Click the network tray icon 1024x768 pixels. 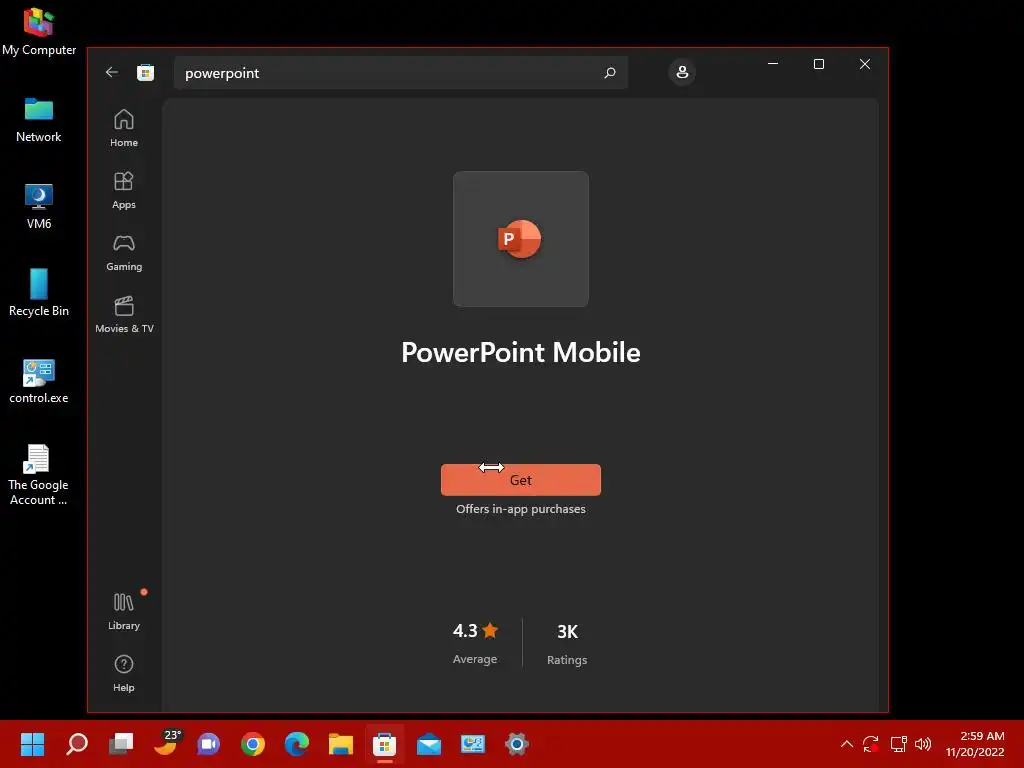coord(899,744)
